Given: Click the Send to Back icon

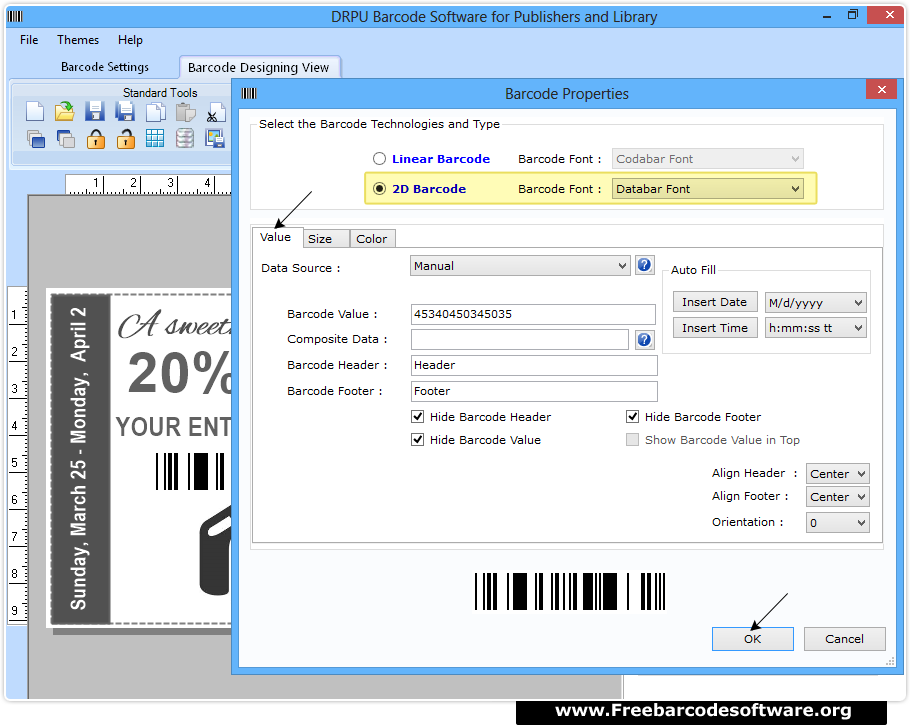Looking at the screenshot, I should (x=66, y=139).
